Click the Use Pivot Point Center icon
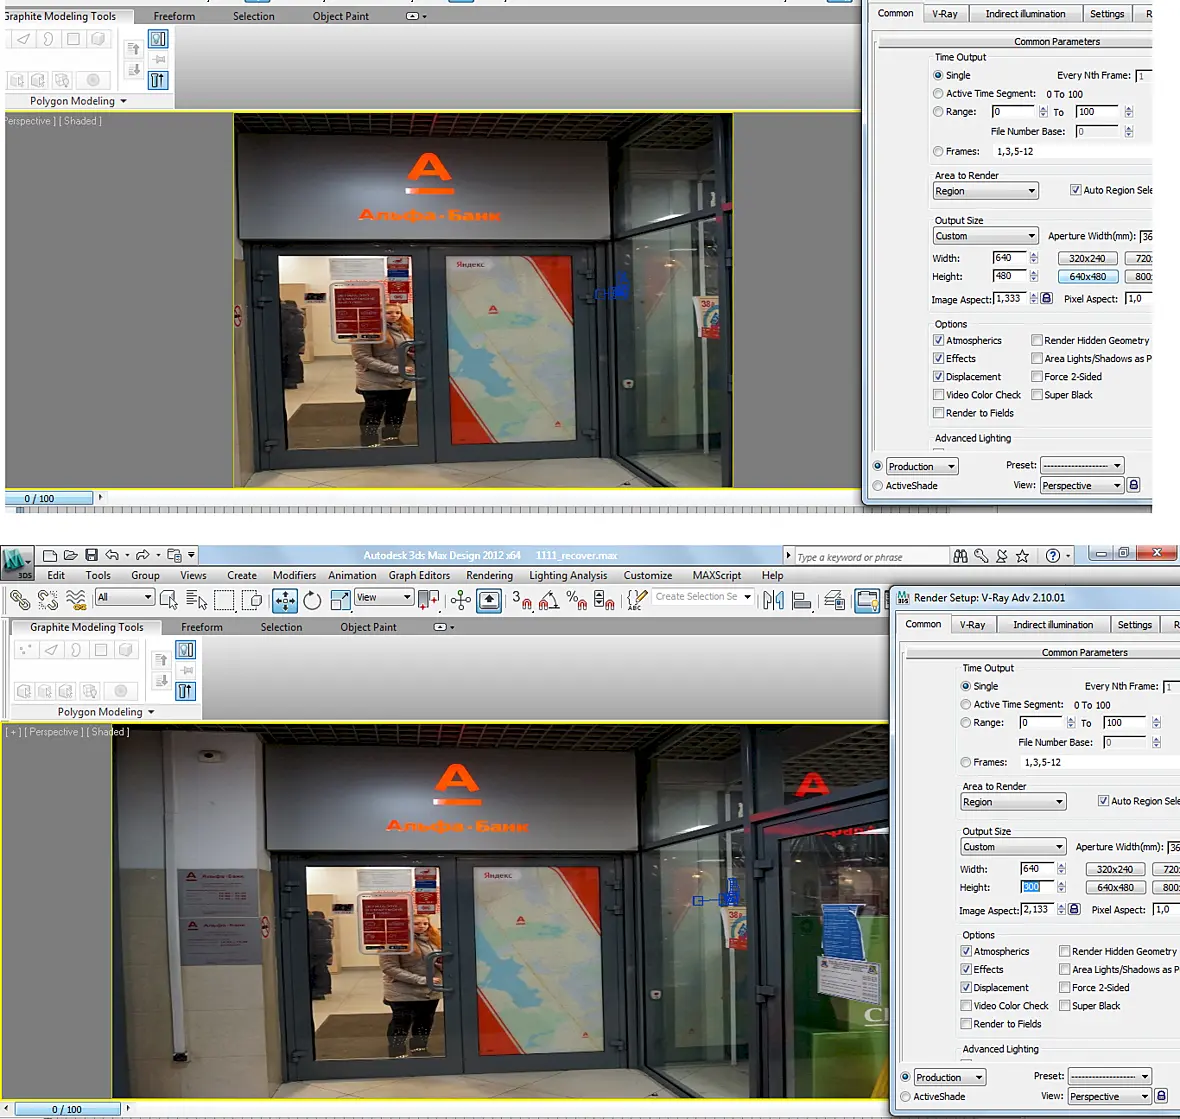The width and height of the screenshot is (1180, 1119). coord(429,600)
